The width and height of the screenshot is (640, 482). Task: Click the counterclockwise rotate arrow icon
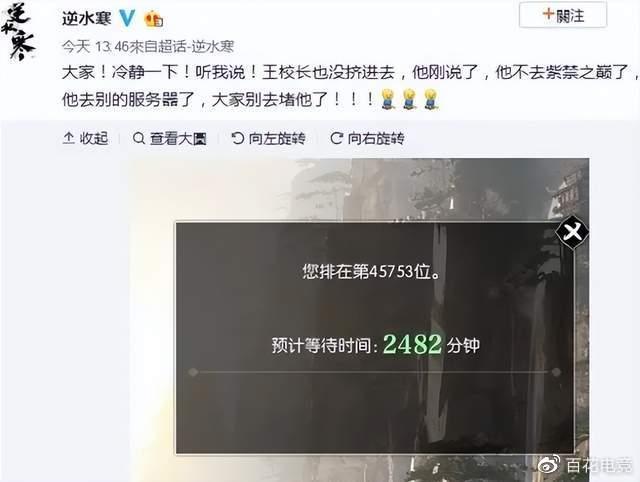tap(238, 138)
